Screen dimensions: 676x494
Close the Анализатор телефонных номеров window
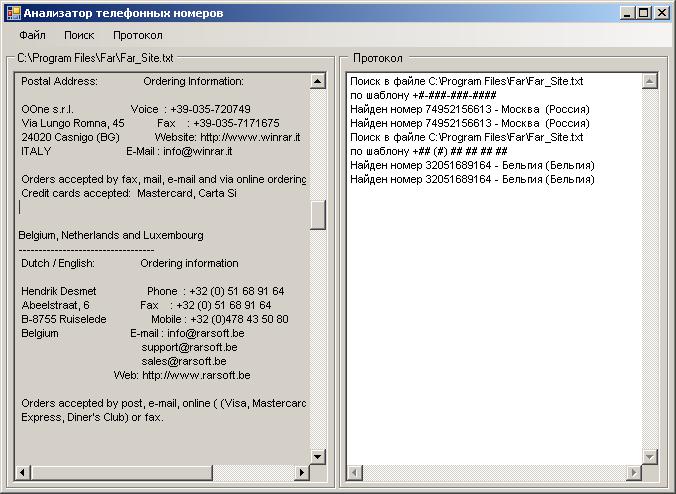pos(660,13)
